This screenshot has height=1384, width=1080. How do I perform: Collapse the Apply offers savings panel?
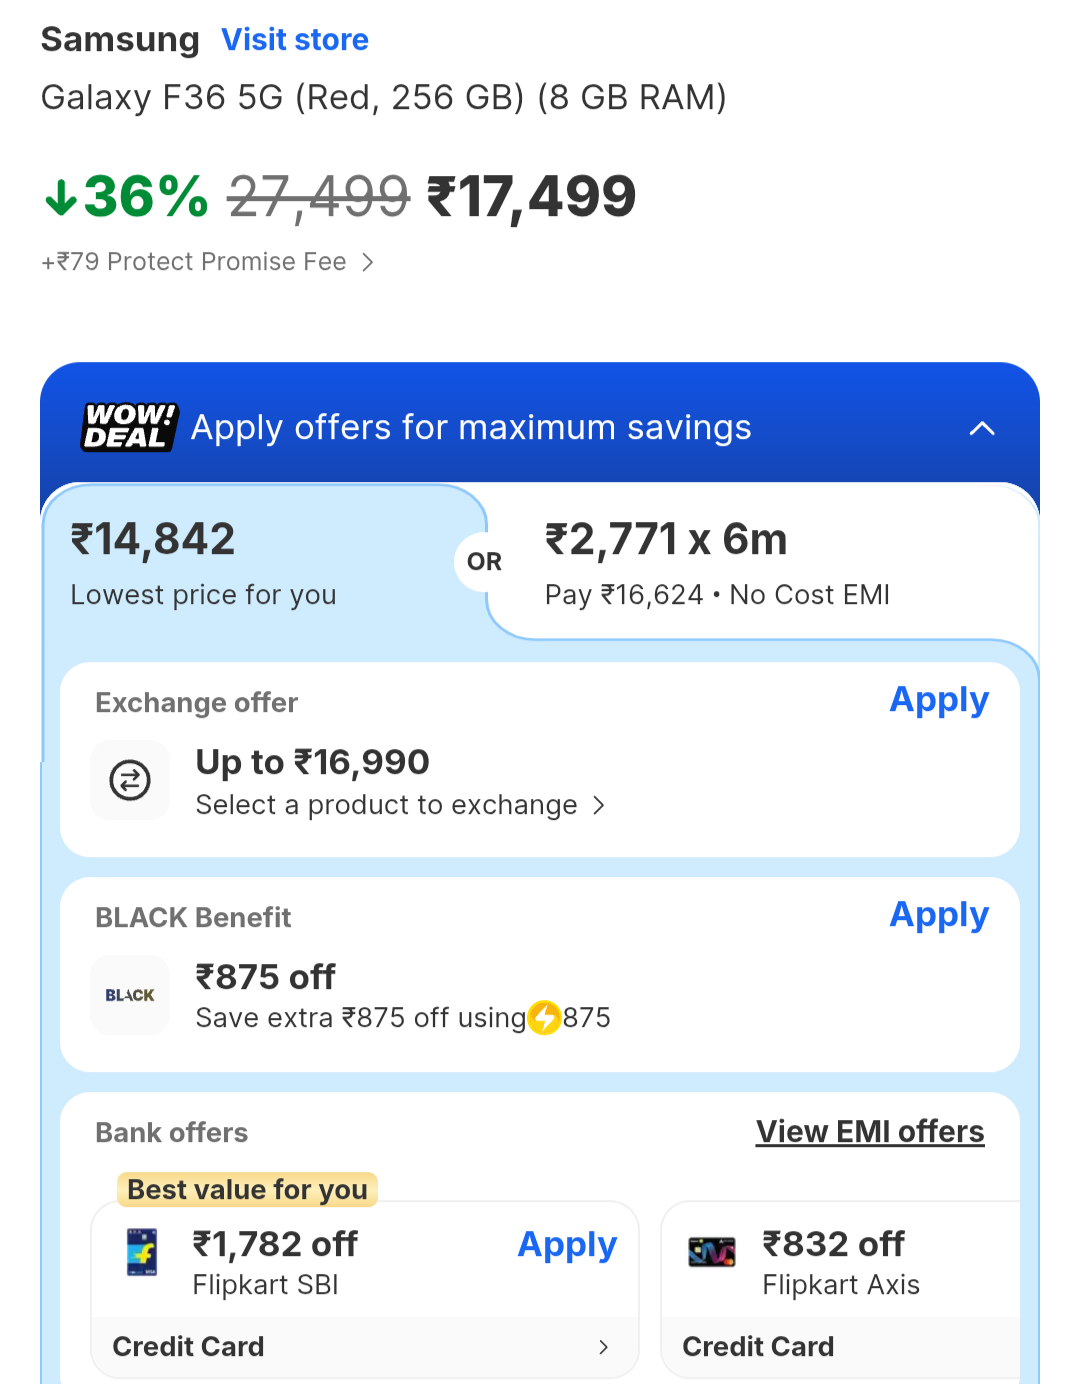tap(982, 429)
